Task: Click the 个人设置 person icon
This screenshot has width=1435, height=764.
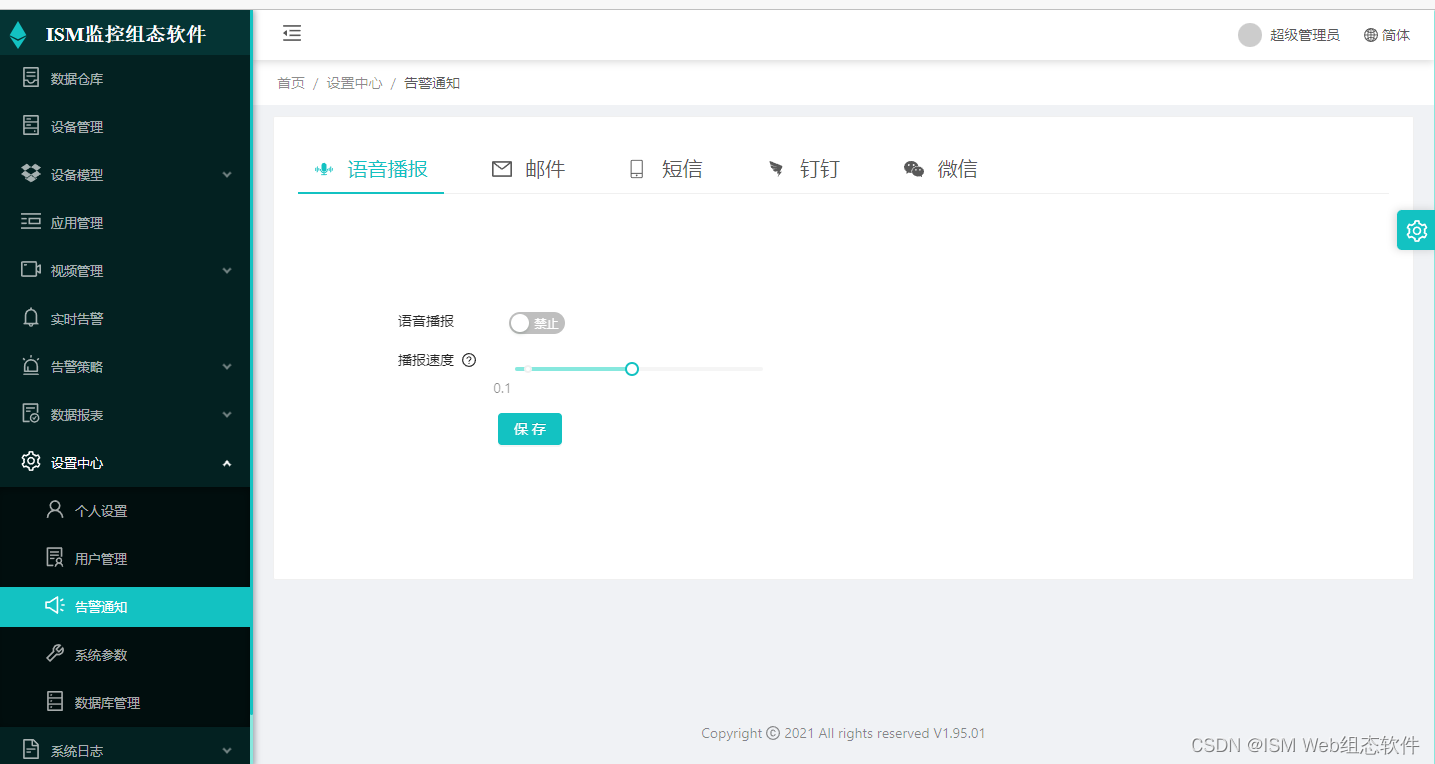Action: point(55,509)
